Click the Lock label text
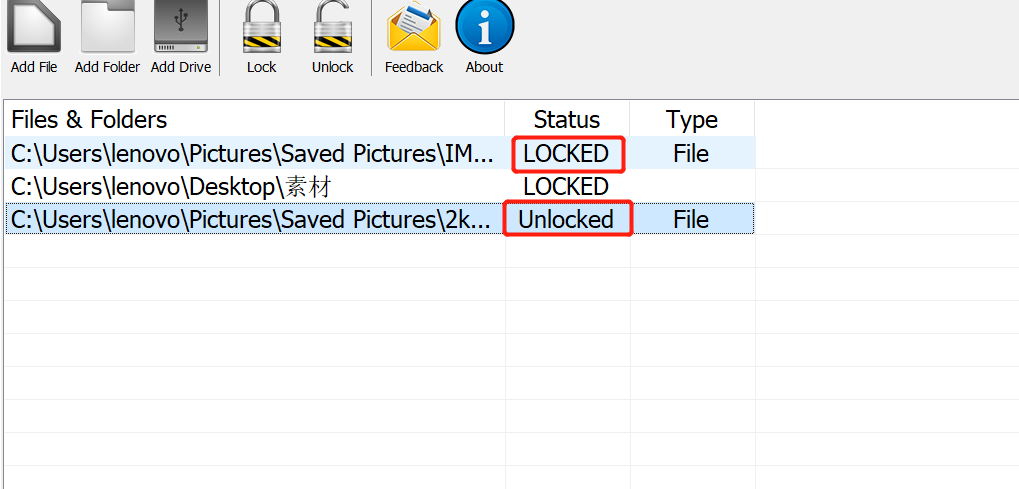 (261, 67)
